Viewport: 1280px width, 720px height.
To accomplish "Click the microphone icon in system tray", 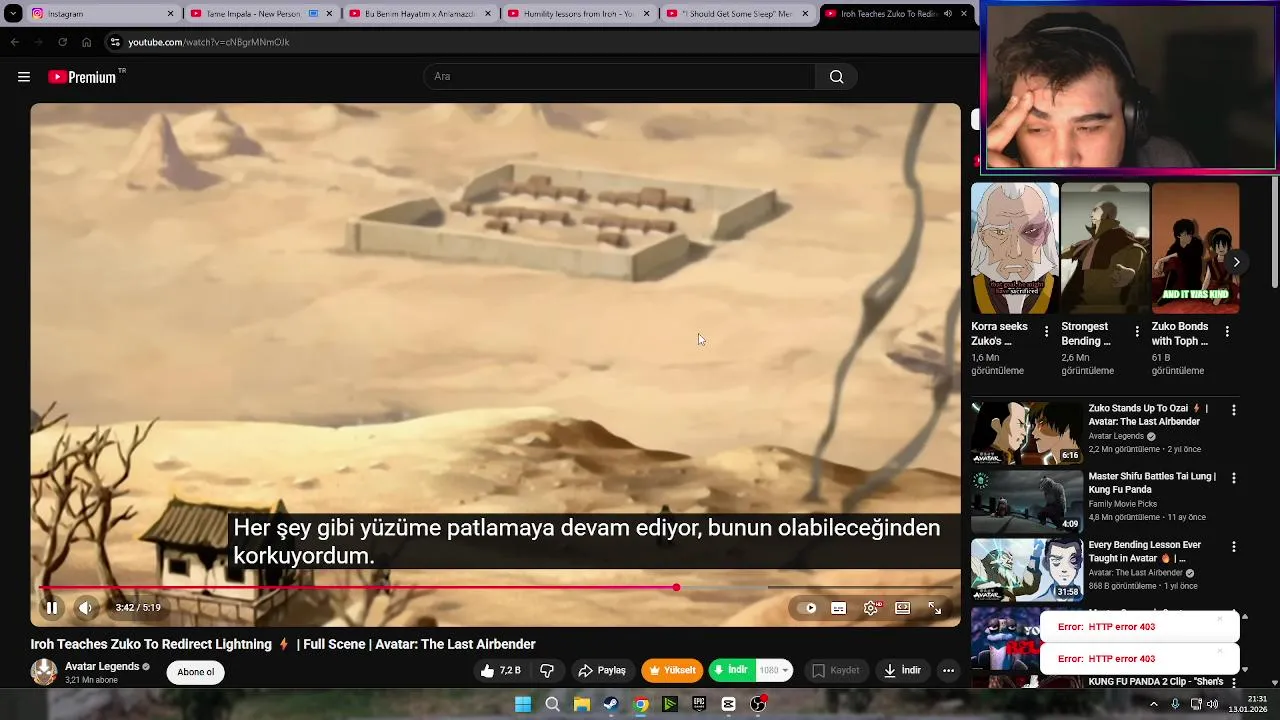I will coord(1175,704).
